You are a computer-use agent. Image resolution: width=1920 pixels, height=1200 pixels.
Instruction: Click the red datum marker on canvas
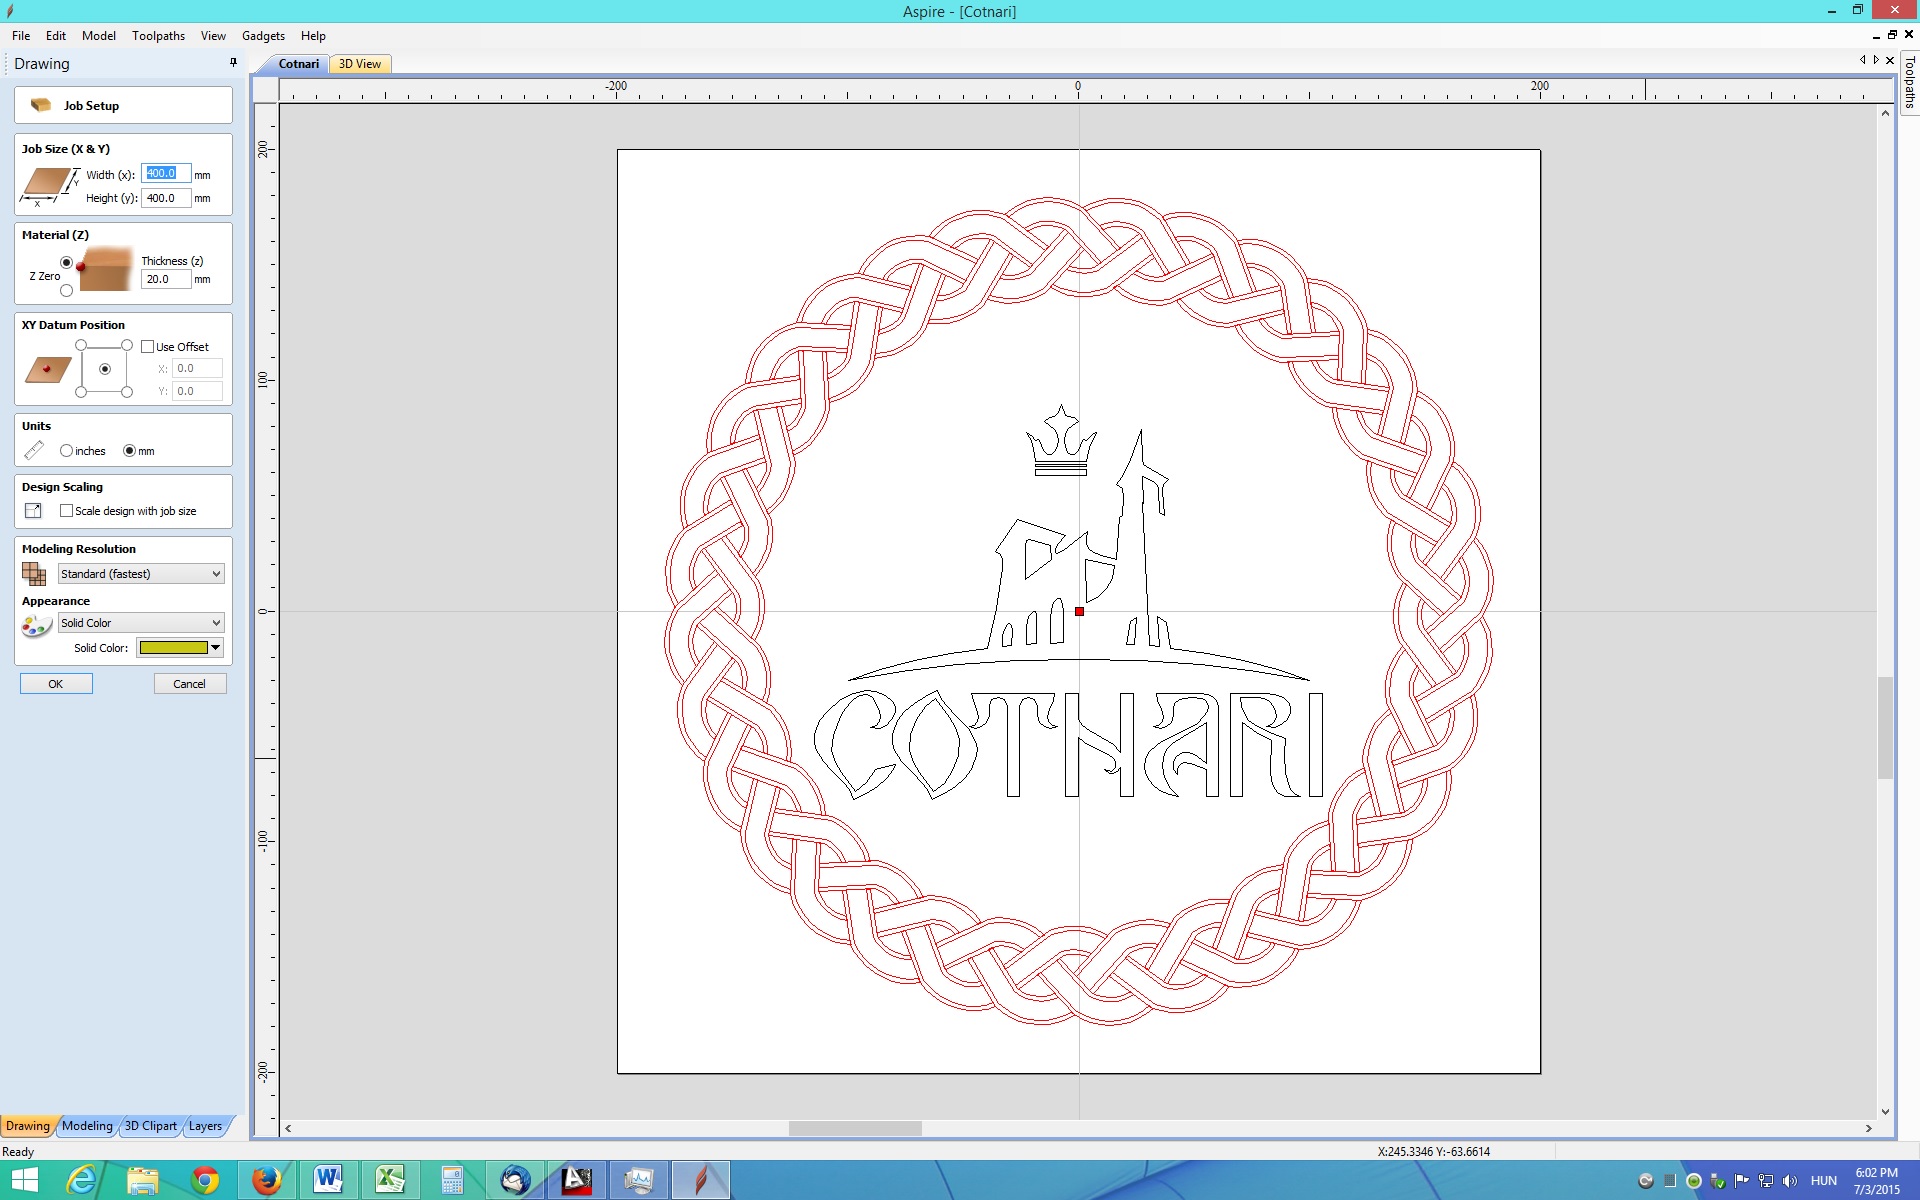(1079, 611)
